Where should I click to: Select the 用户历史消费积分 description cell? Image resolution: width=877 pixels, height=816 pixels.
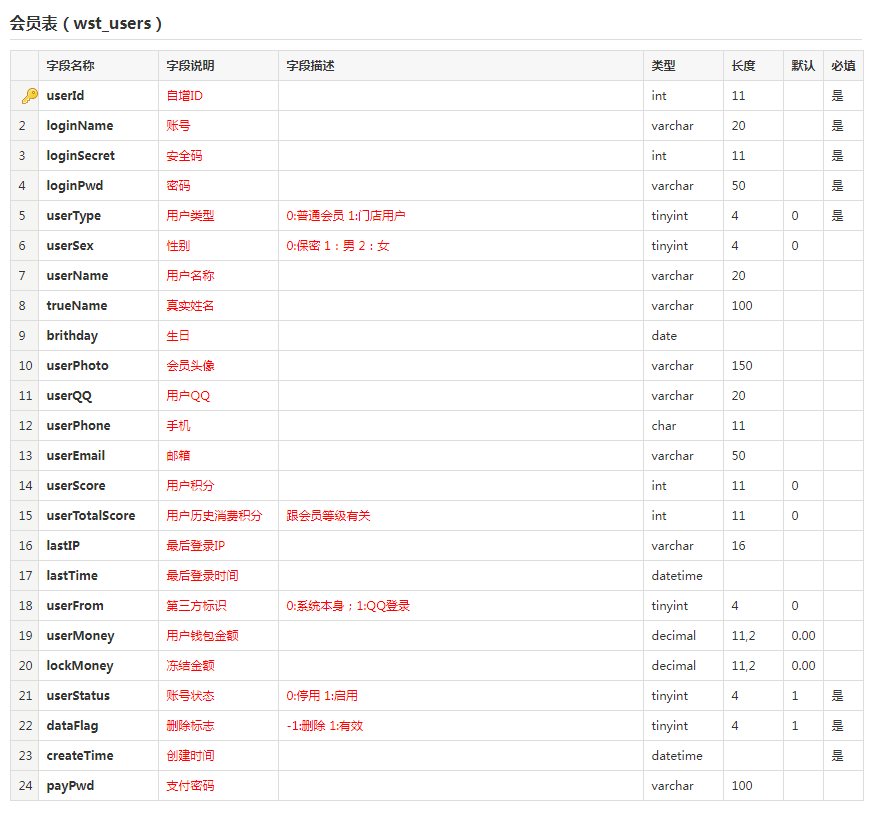[x=214, y=516]
